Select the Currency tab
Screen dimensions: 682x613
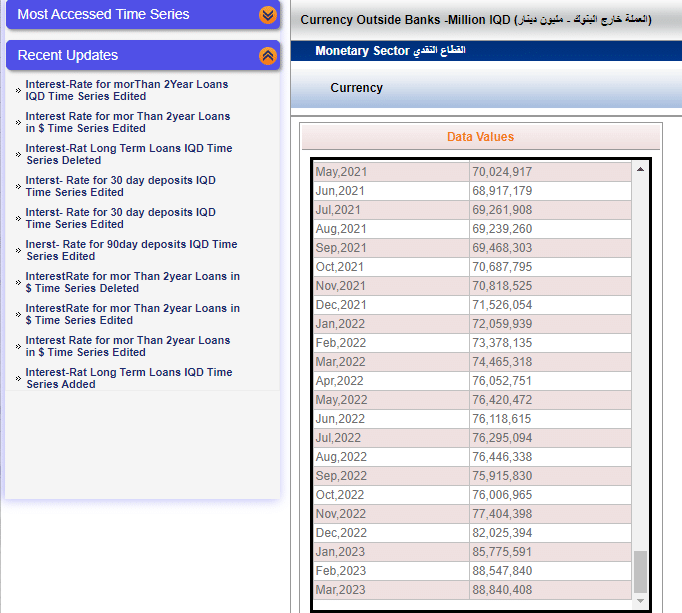click(x=356, y=88)
